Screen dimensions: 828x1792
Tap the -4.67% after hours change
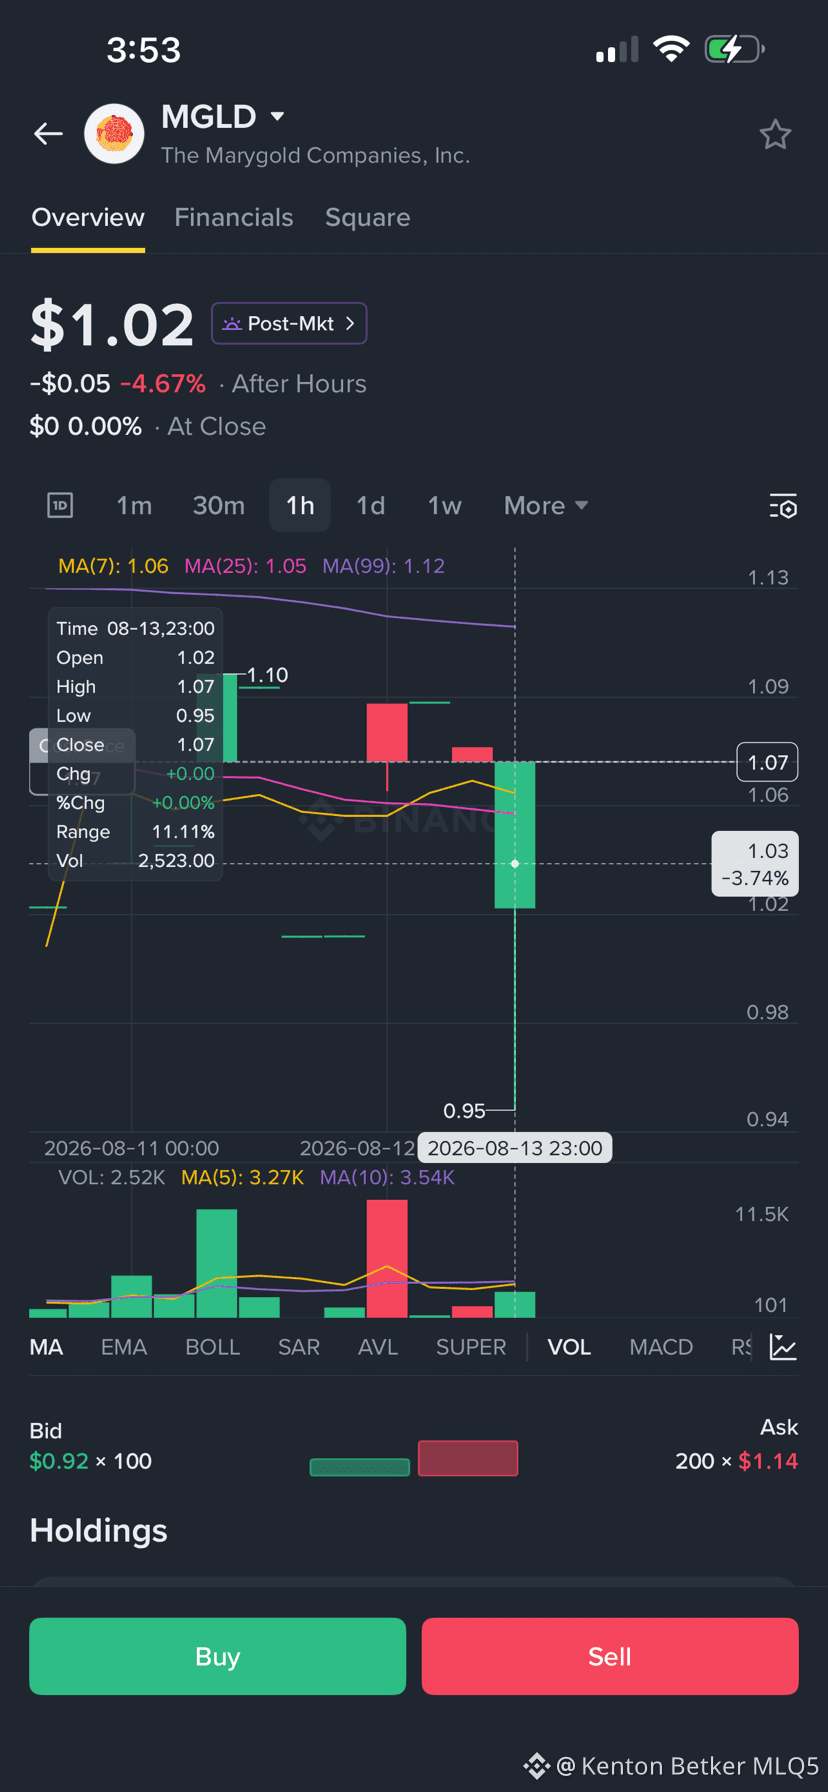point(163,384)
